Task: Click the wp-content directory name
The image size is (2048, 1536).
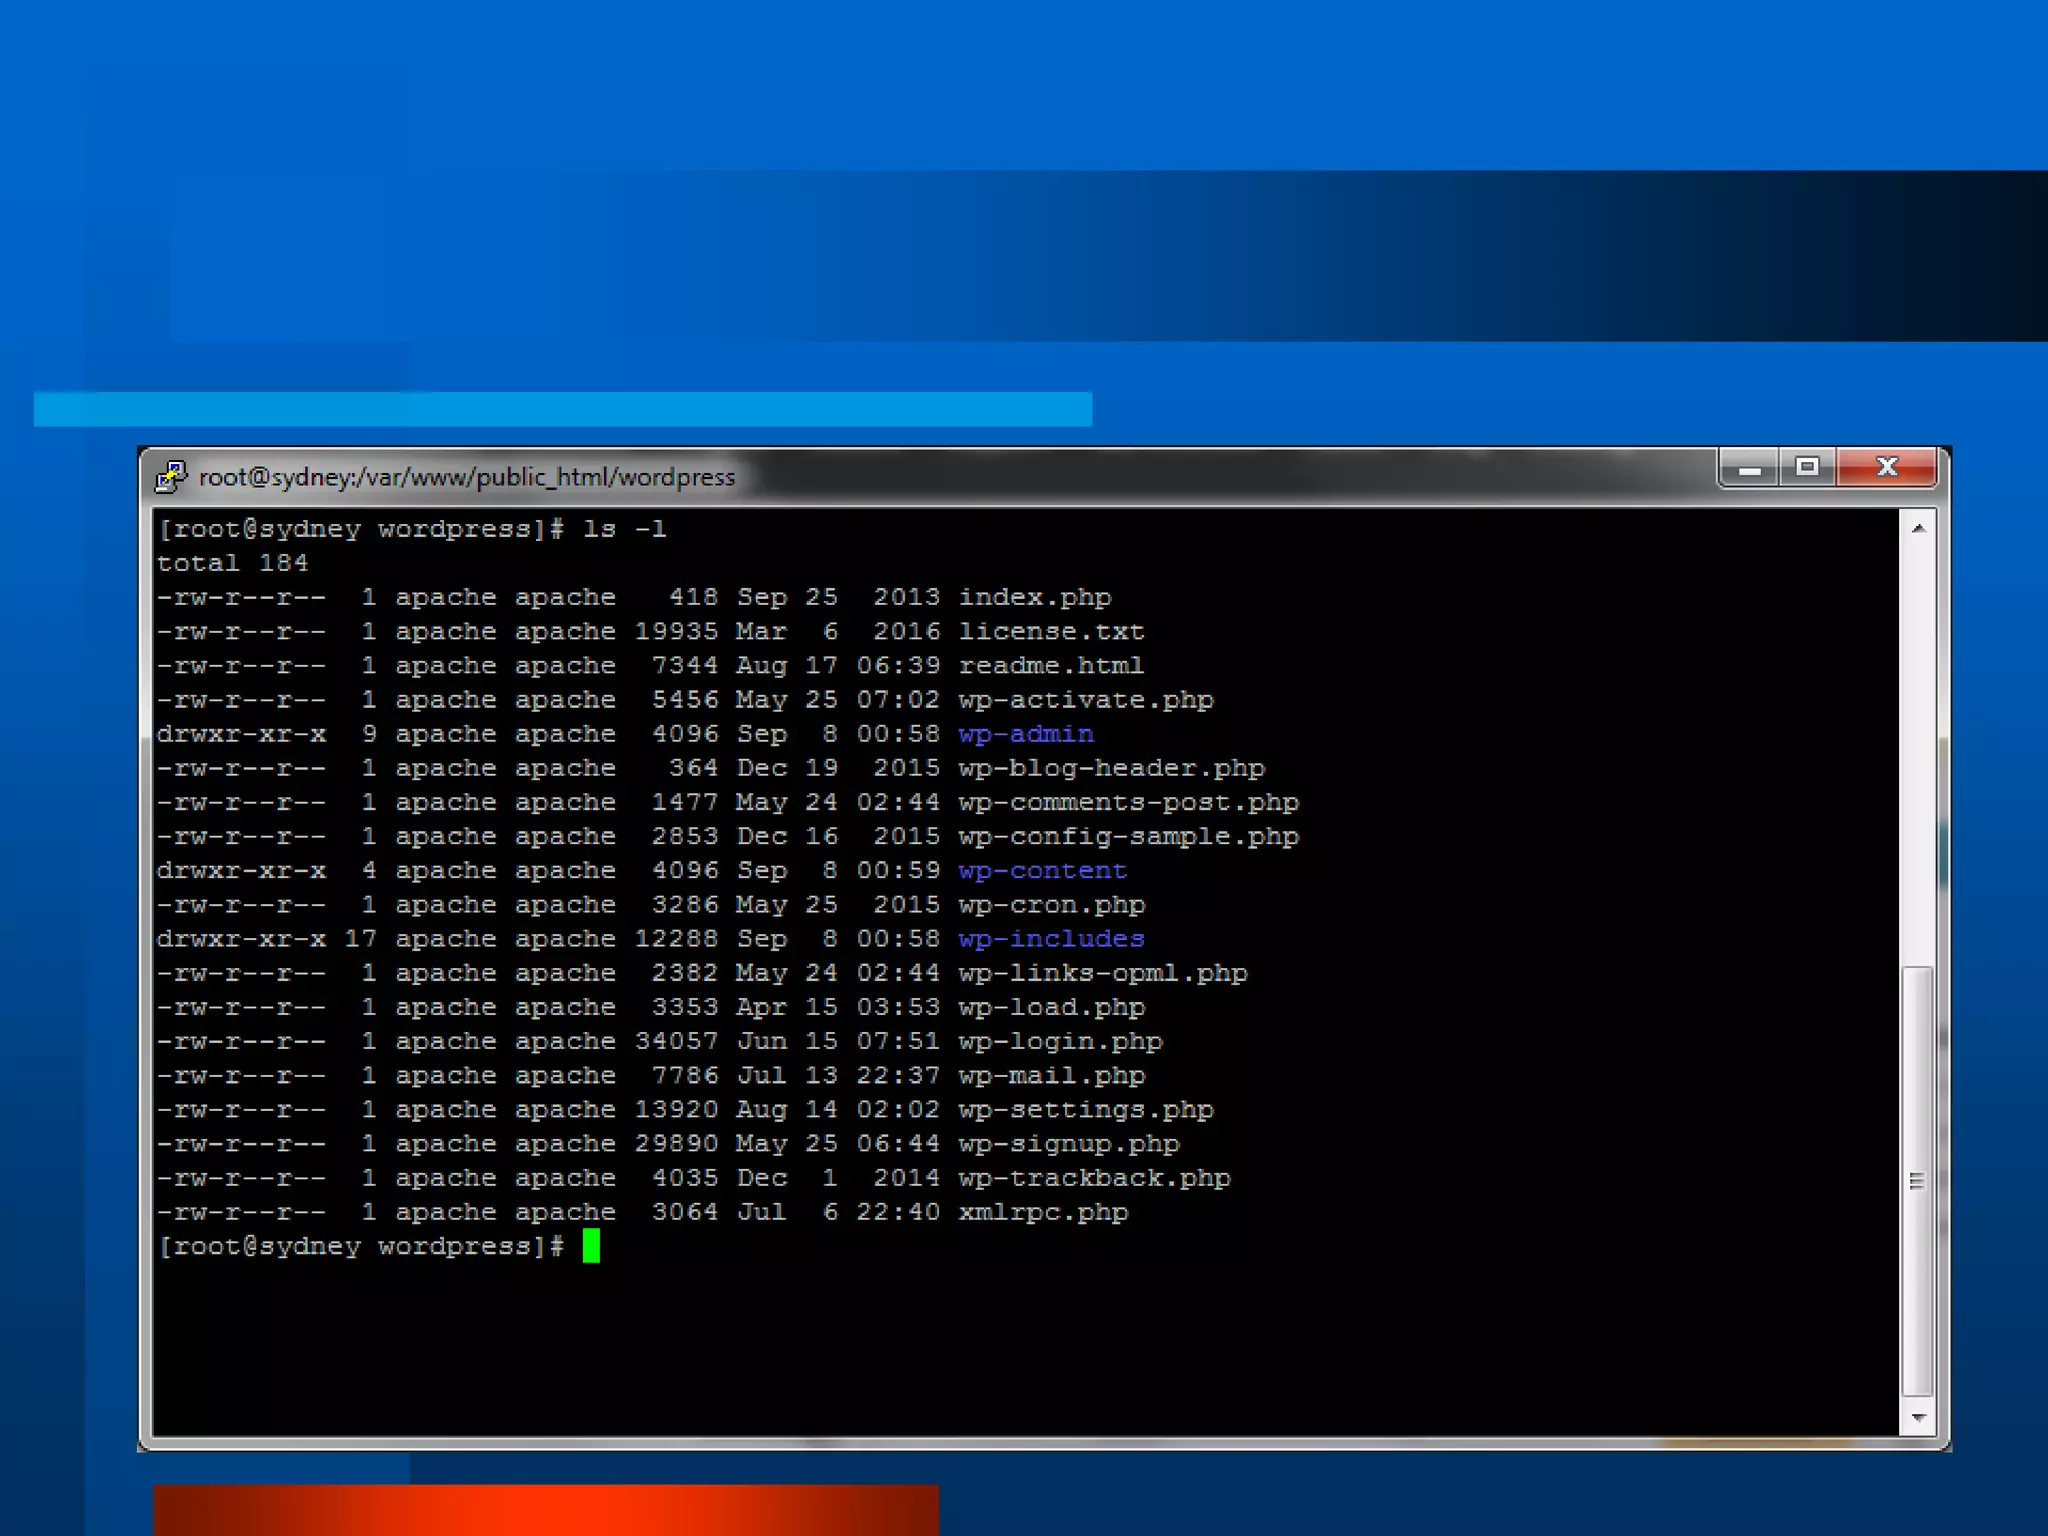Action: (1043, 871)
